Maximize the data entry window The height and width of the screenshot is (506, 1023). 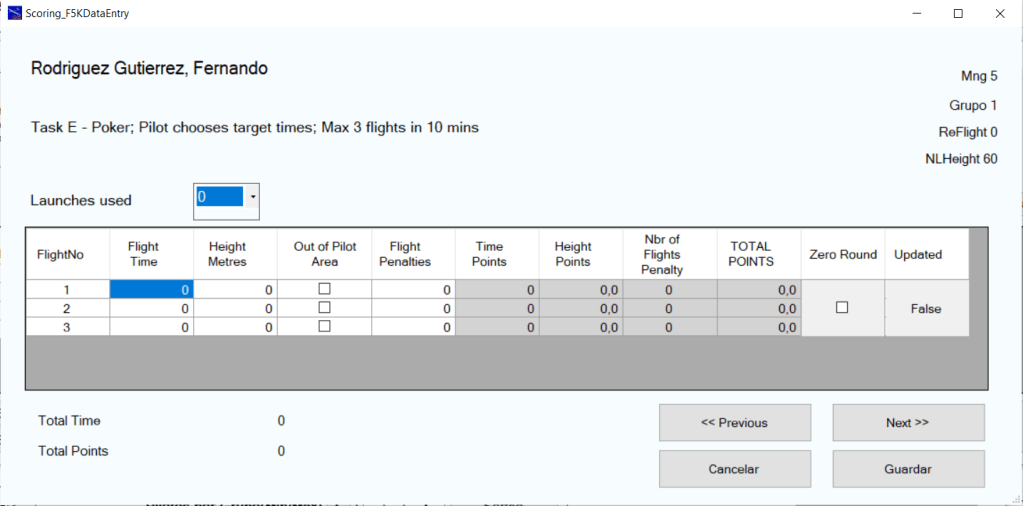pos(958,14)
